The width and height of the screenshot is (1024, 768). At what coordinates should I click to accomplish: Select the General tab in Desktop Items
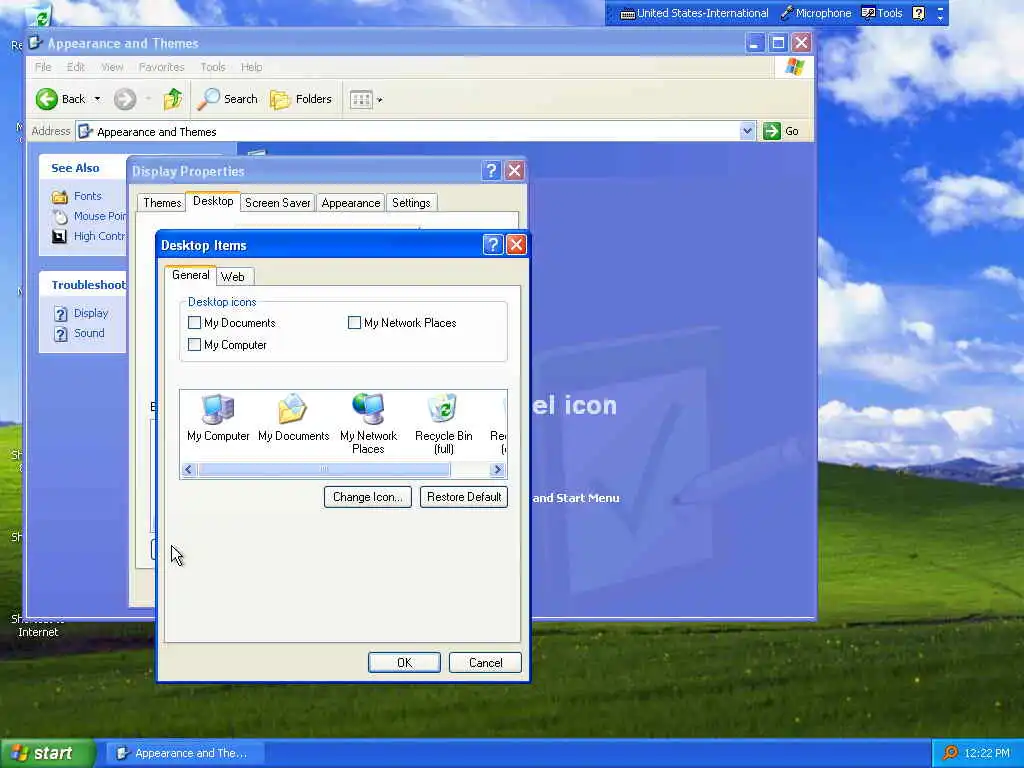point(191,275)
